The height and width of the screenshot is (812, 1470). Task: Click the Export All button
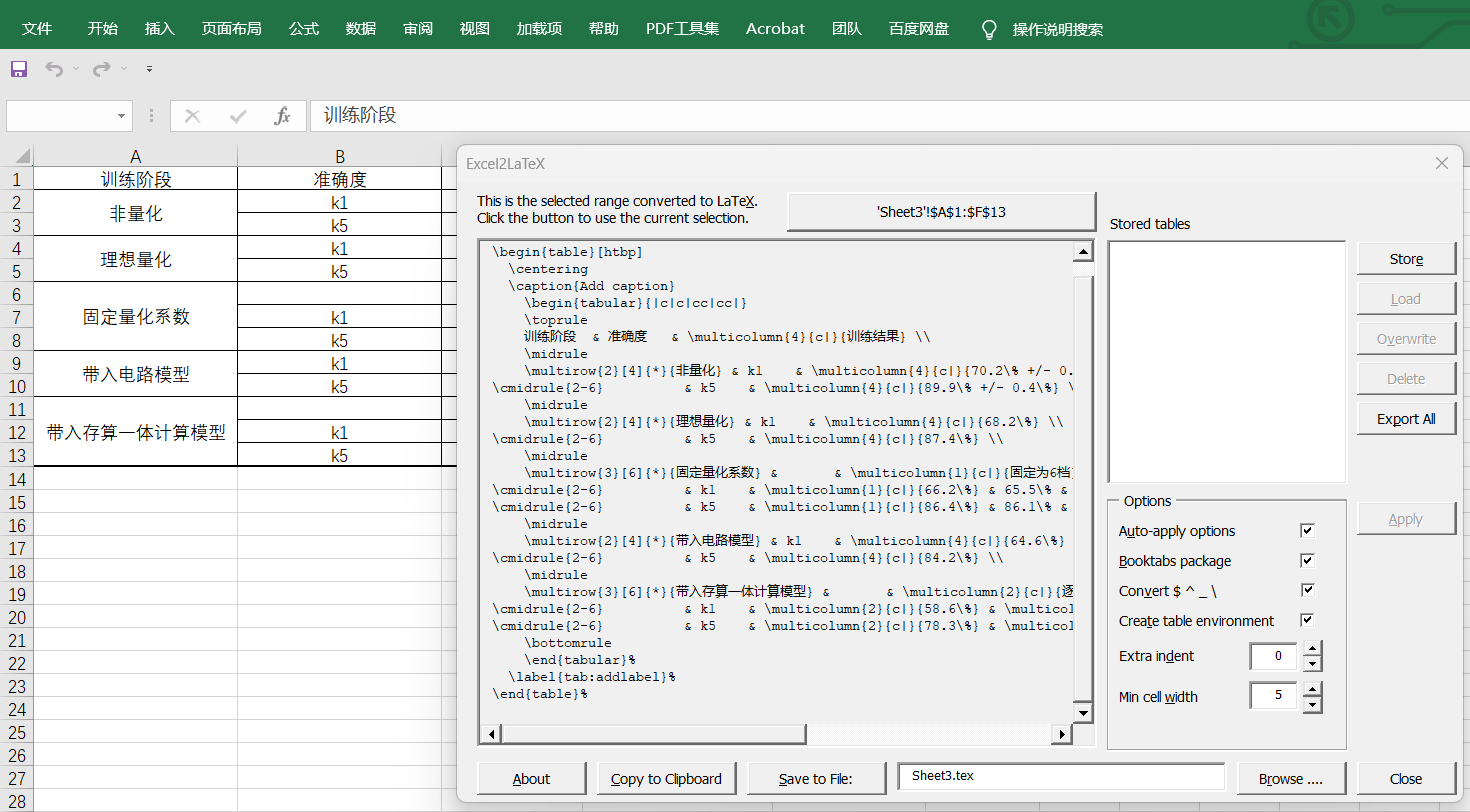pos(1406,419)
